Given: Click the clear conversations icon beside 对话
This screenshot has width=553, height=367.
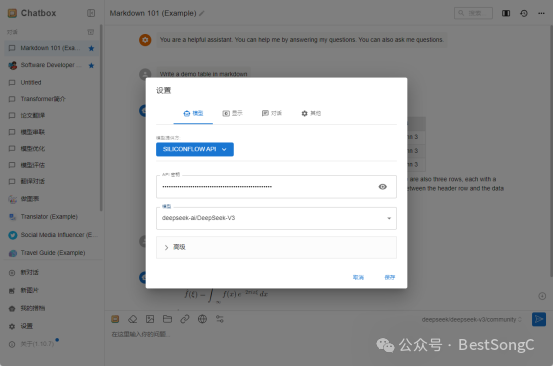Looking at the screenshot, I should (91, 32).
